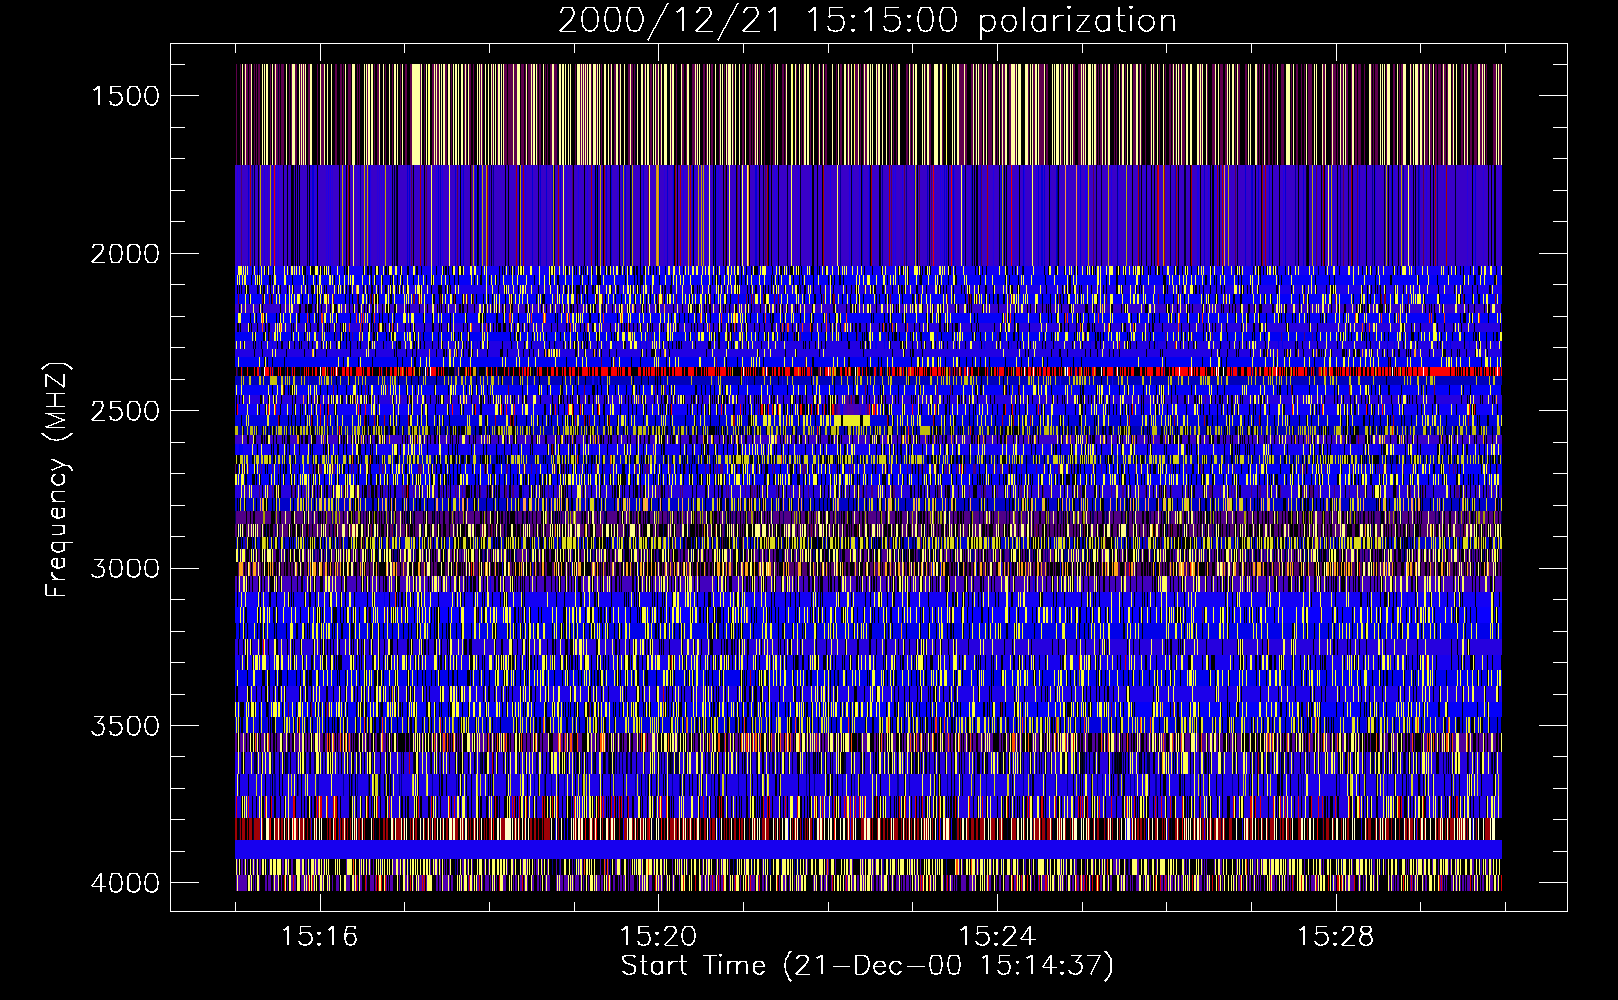Click the red interference line near 2375 MHz
The width and height of the screenshot is (1618, 1000).
(868, 372)
